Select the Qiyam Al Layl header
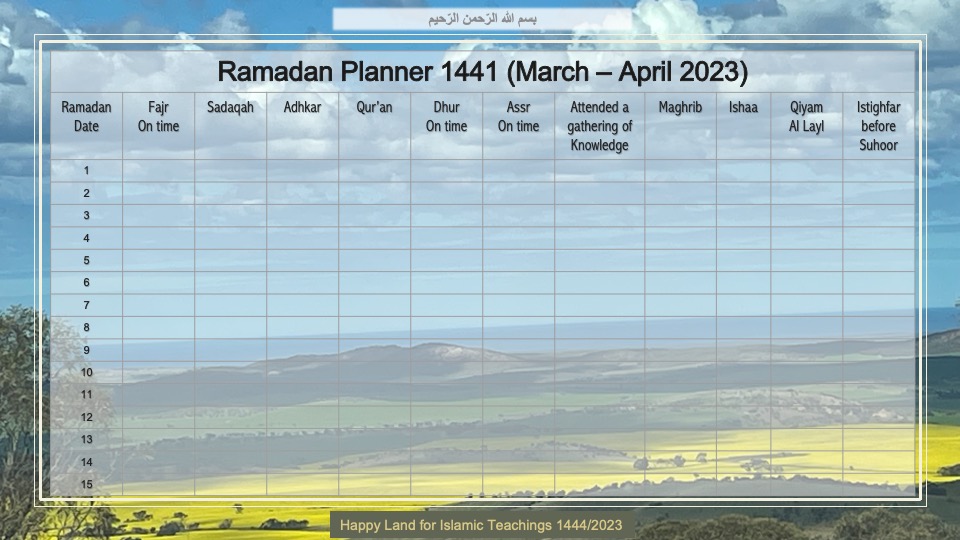960x540 pixels. (x=806, y=117)
